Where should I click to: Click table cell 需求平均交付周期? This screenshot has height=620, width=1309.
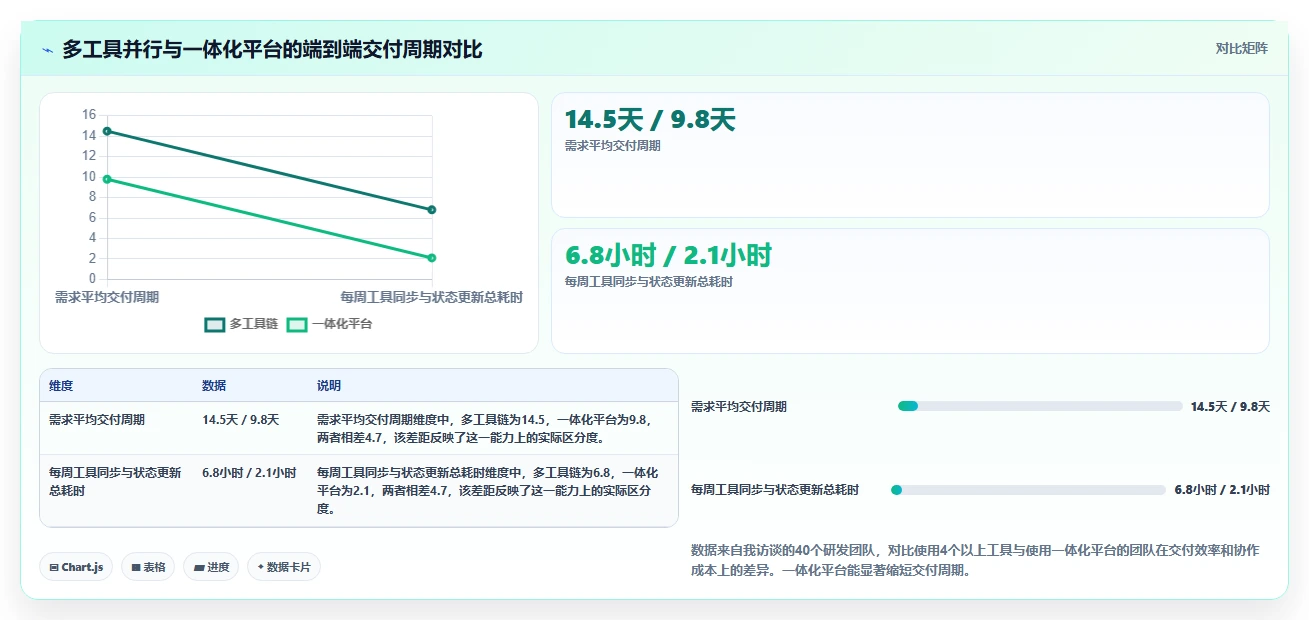[x=97, y=420]
